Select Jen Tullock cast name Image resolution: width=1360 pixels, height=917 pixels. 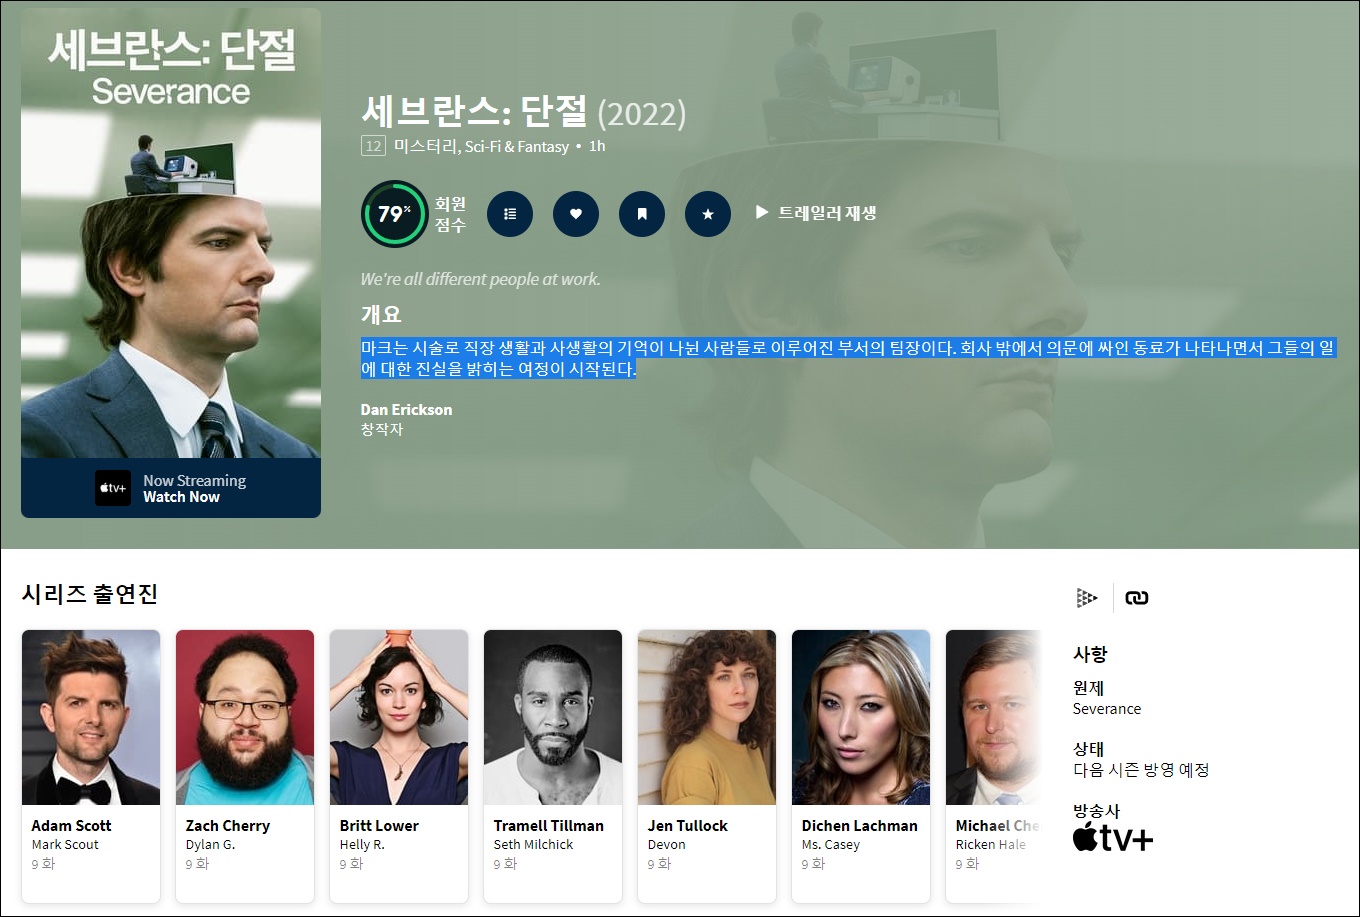[688, 825]
